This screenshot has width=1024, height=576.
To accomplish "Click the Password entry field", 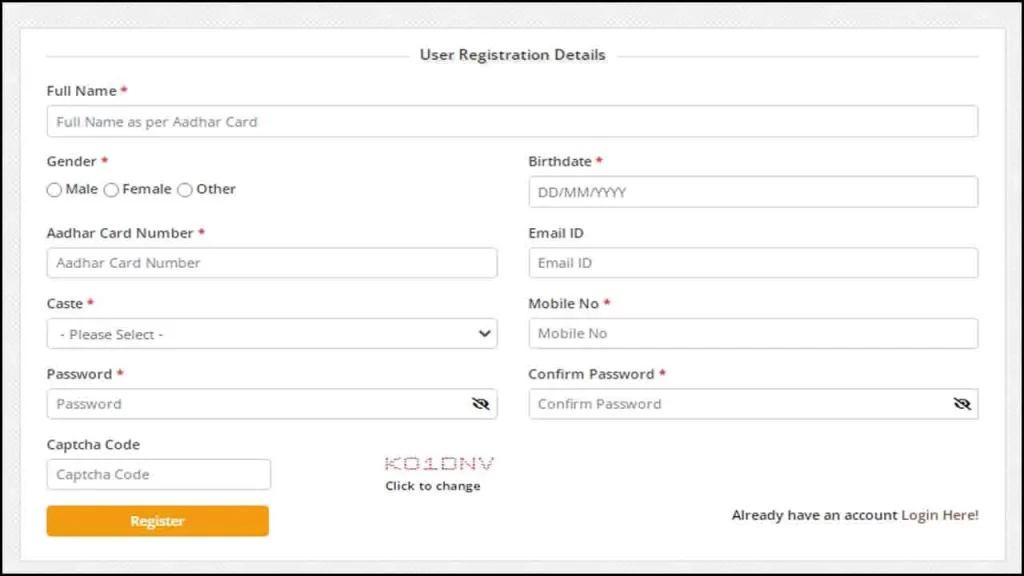I will [x=250, y=404].
